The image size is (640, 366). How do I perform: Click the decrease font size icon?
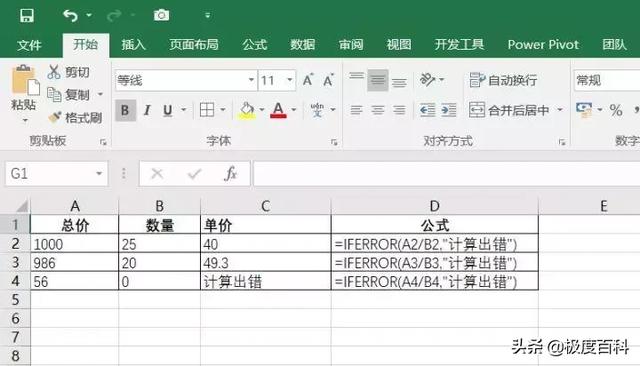(x=328, y=80)
